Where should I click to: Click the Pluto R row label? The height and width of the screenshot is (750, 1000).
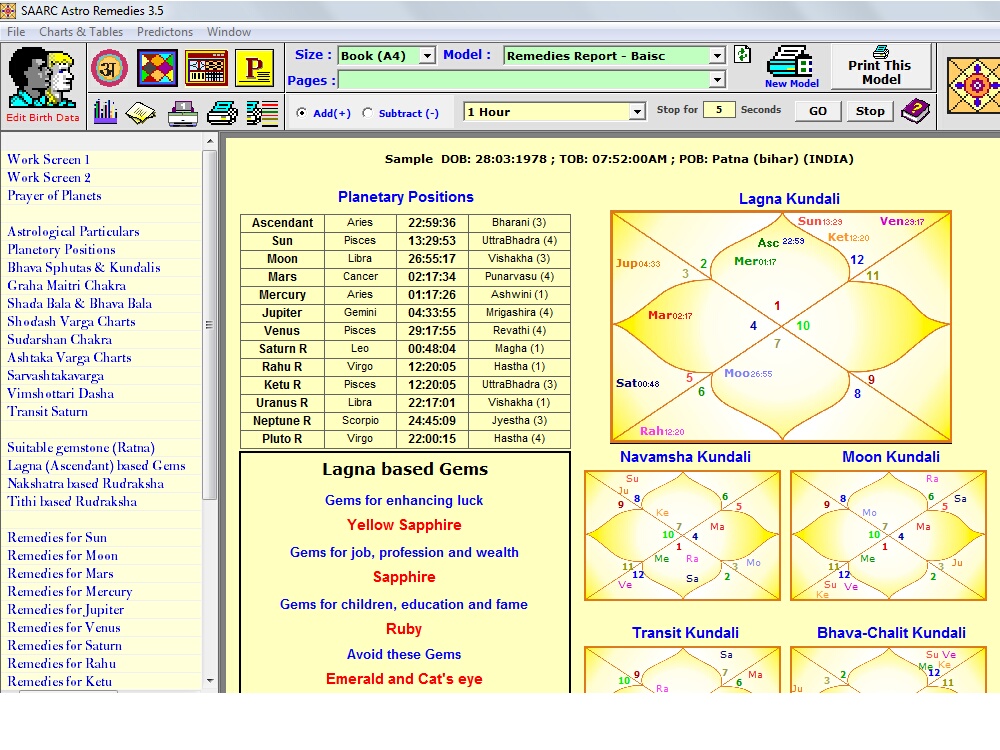tap(282, 439)
